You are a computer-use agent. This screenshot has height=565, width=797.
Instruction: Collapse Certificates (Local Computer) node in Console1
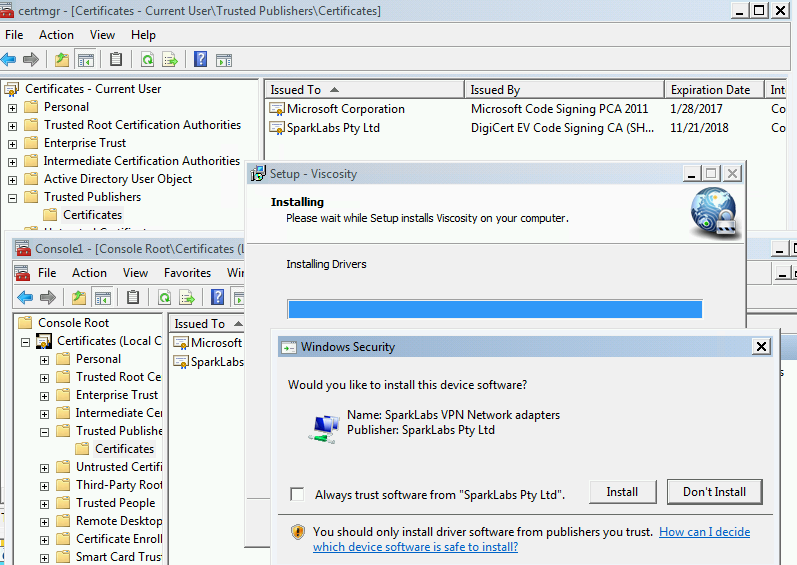coord(25,342)
